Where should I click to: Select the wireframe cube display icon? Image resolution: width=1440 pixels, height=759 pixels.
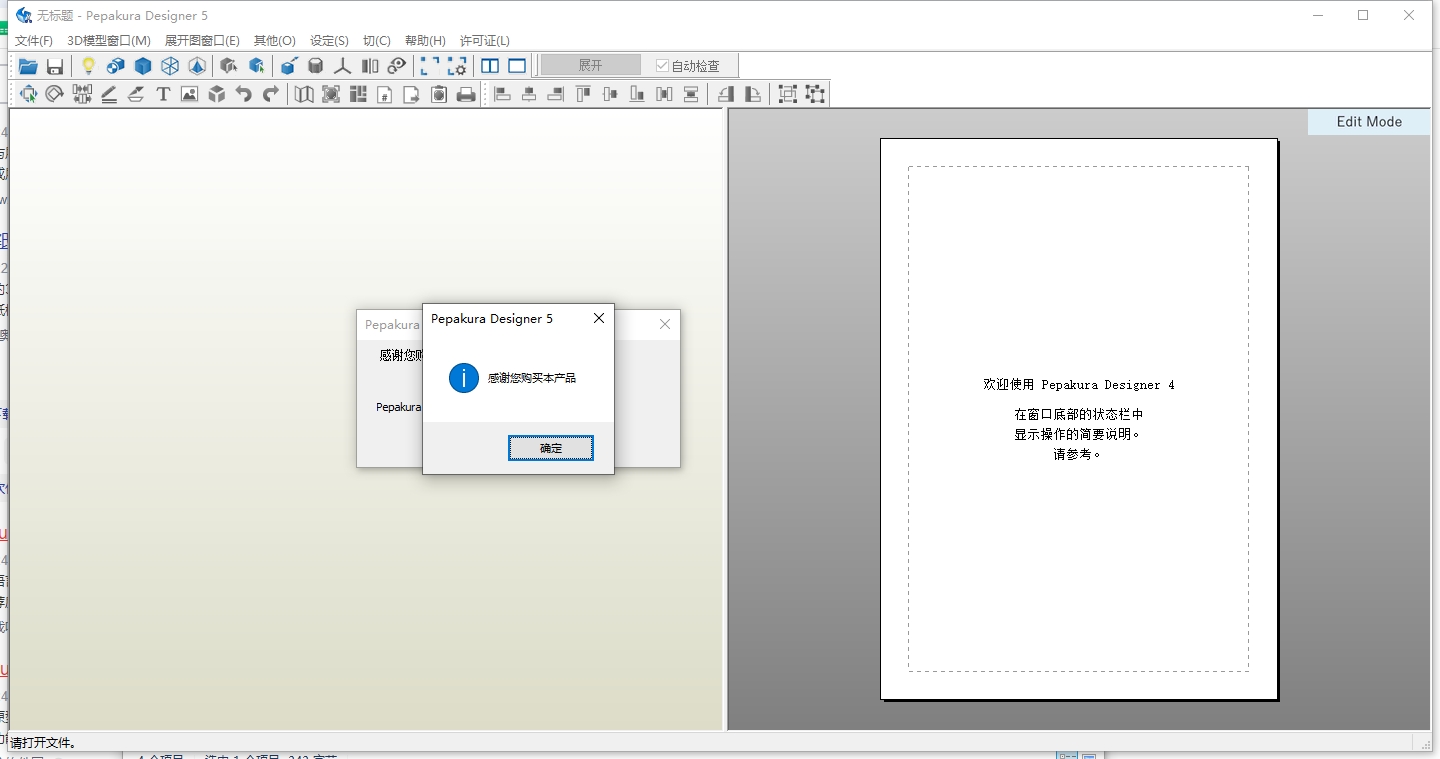tap(170, 66)
